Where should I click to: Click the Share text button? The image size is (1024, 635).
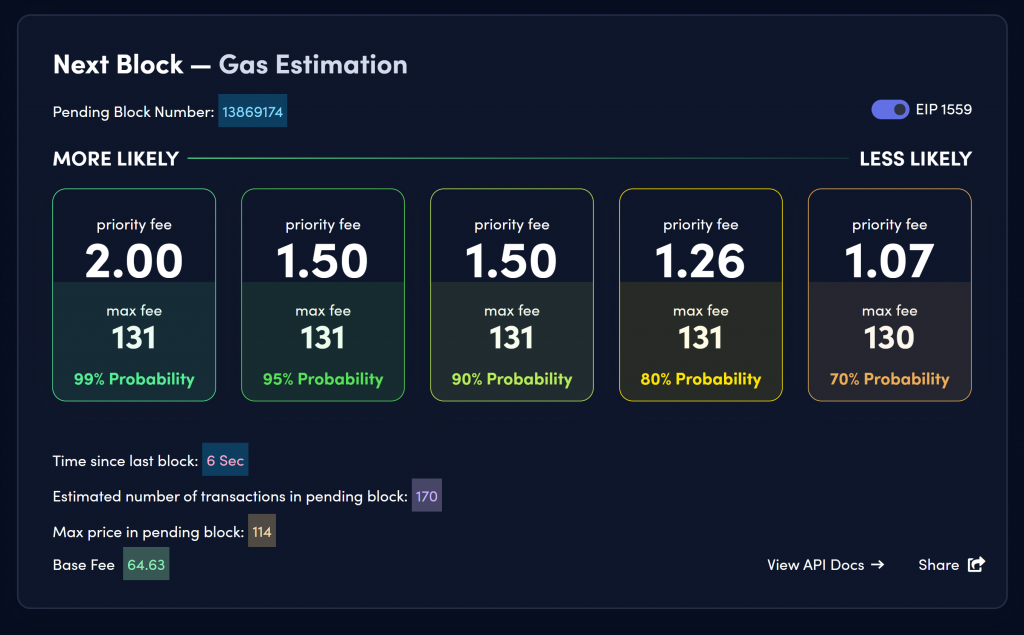click(x=938, y=565)
